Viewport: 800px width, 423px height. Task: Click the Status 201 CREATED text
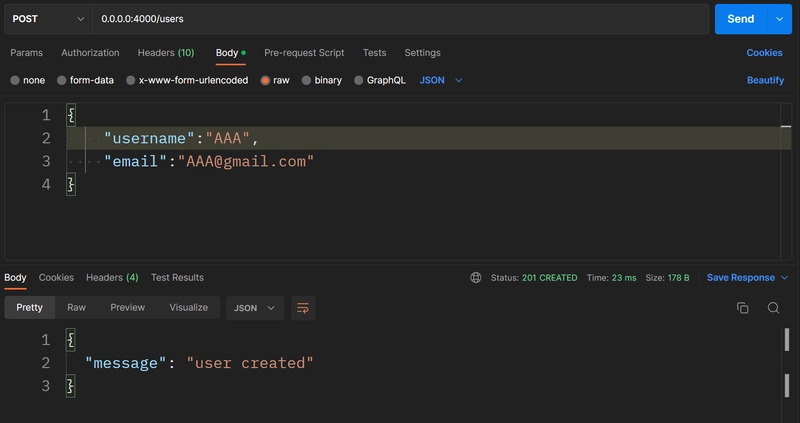(534, 278)
